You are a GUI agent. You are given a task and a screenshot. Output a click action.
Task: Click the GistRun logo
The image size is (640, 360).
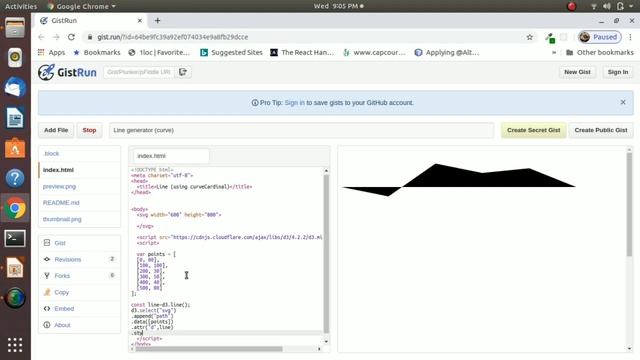[x=67, y=72]
